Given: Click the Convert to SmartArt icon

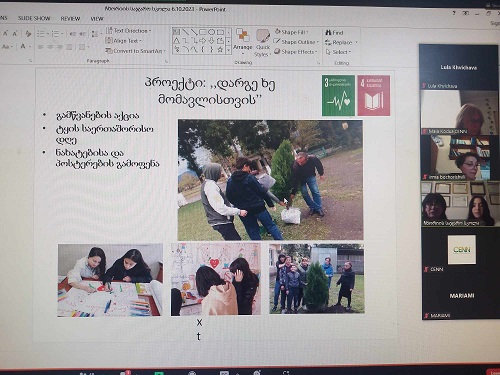Looking at the screenshot, I should [x=108, y=51].
